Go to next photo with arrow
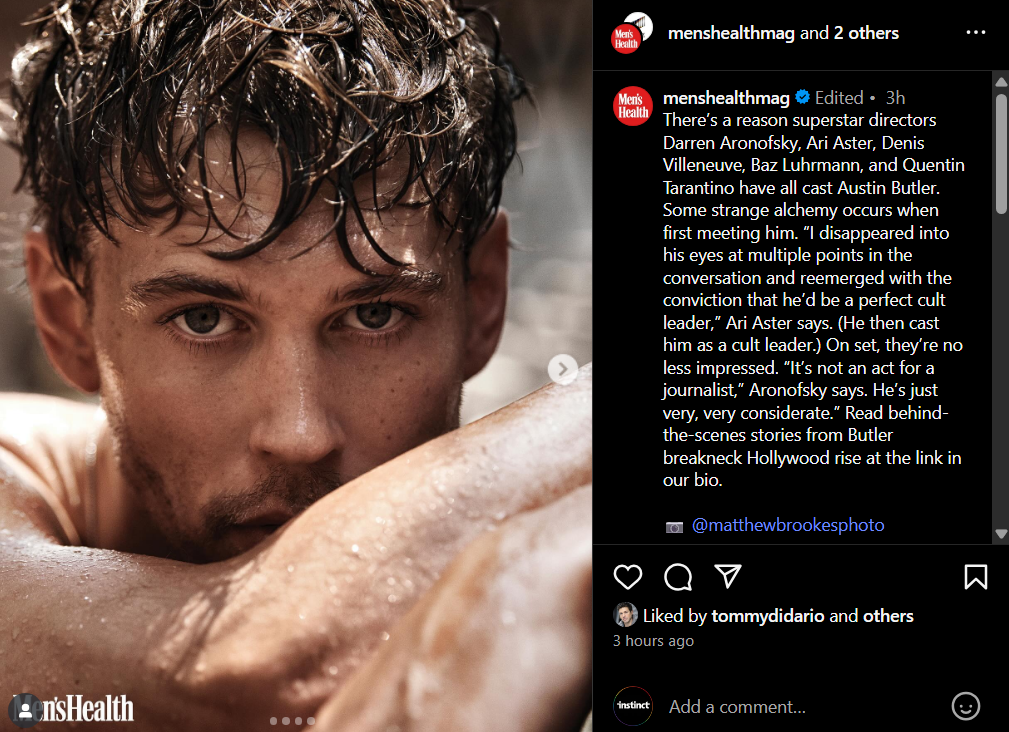The height and width of the screenshot is (732, 1009). point(562,369)
